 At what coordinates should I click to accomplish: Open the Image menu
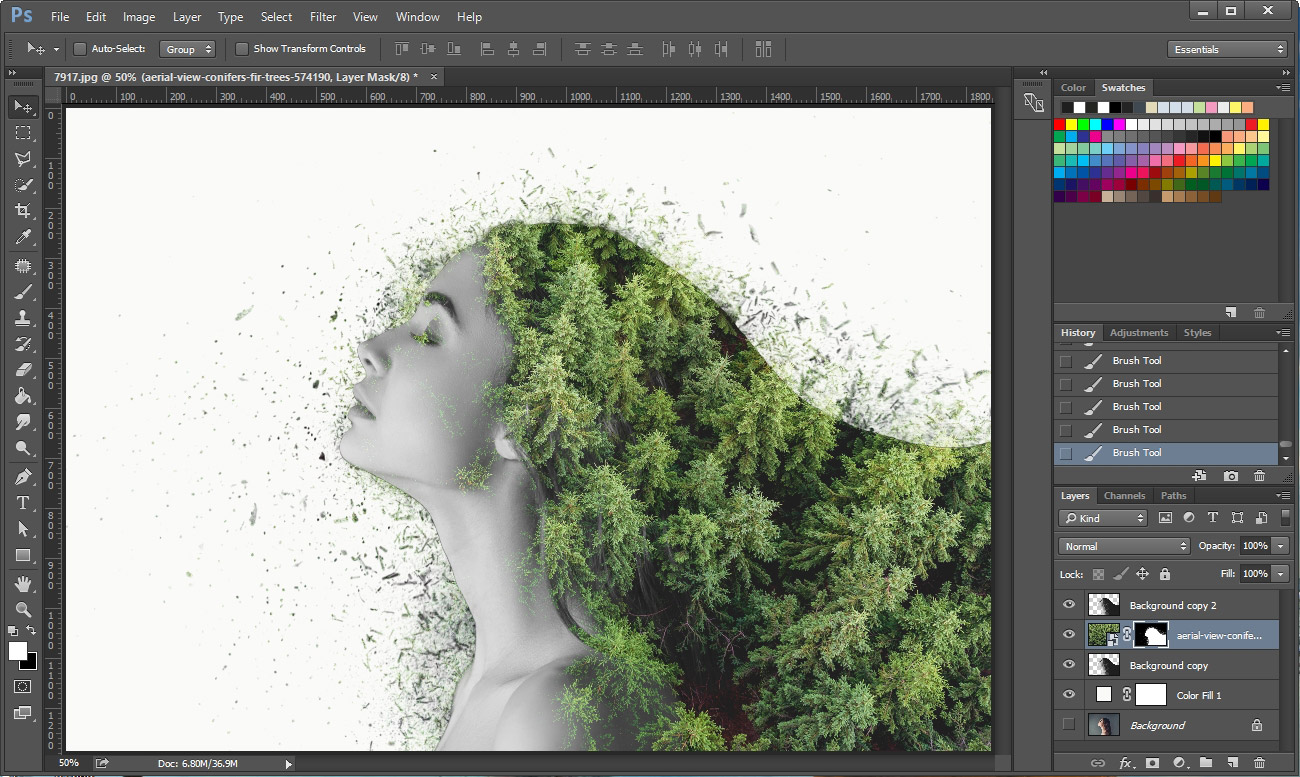point(139,17)
